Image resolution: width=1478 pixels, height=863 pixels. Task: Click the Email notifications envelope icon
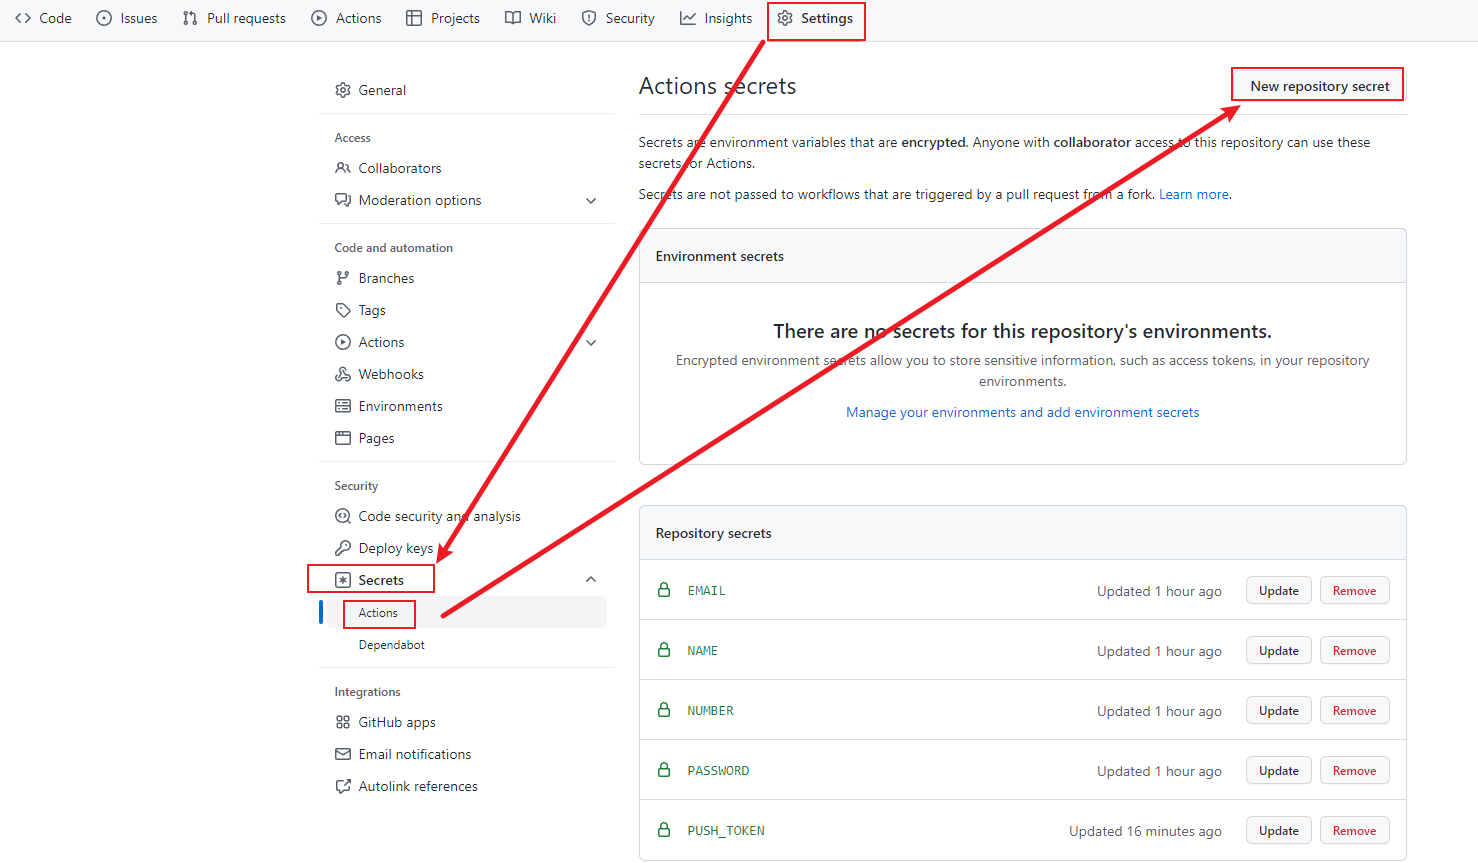(x=343, y=754)
